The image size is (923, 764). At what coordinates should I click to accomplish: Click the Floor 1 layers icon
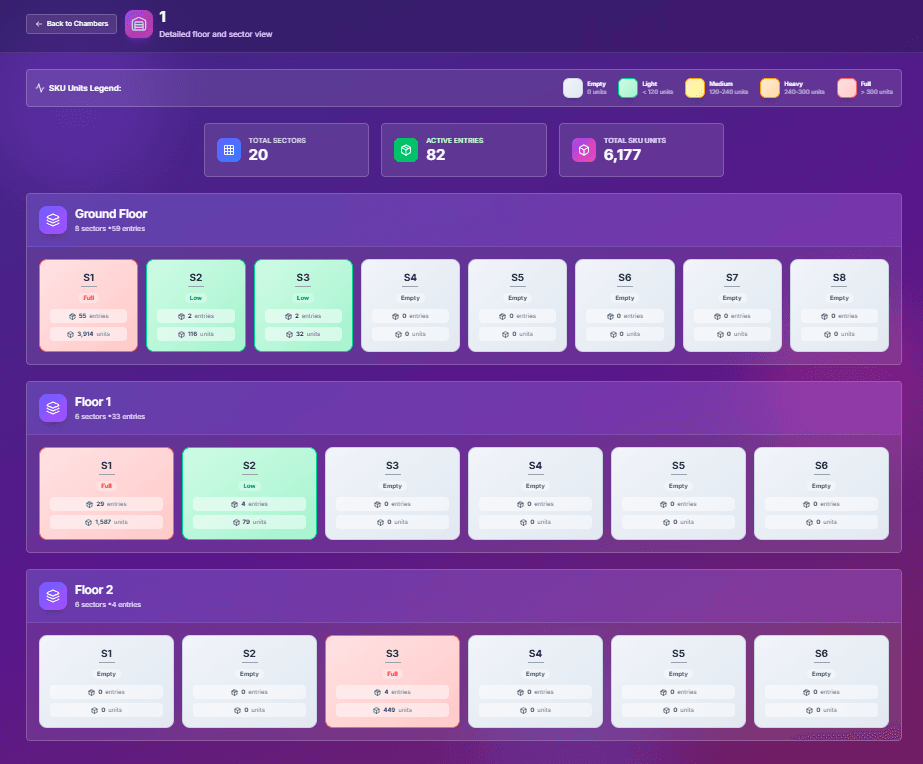click(53, 408)
